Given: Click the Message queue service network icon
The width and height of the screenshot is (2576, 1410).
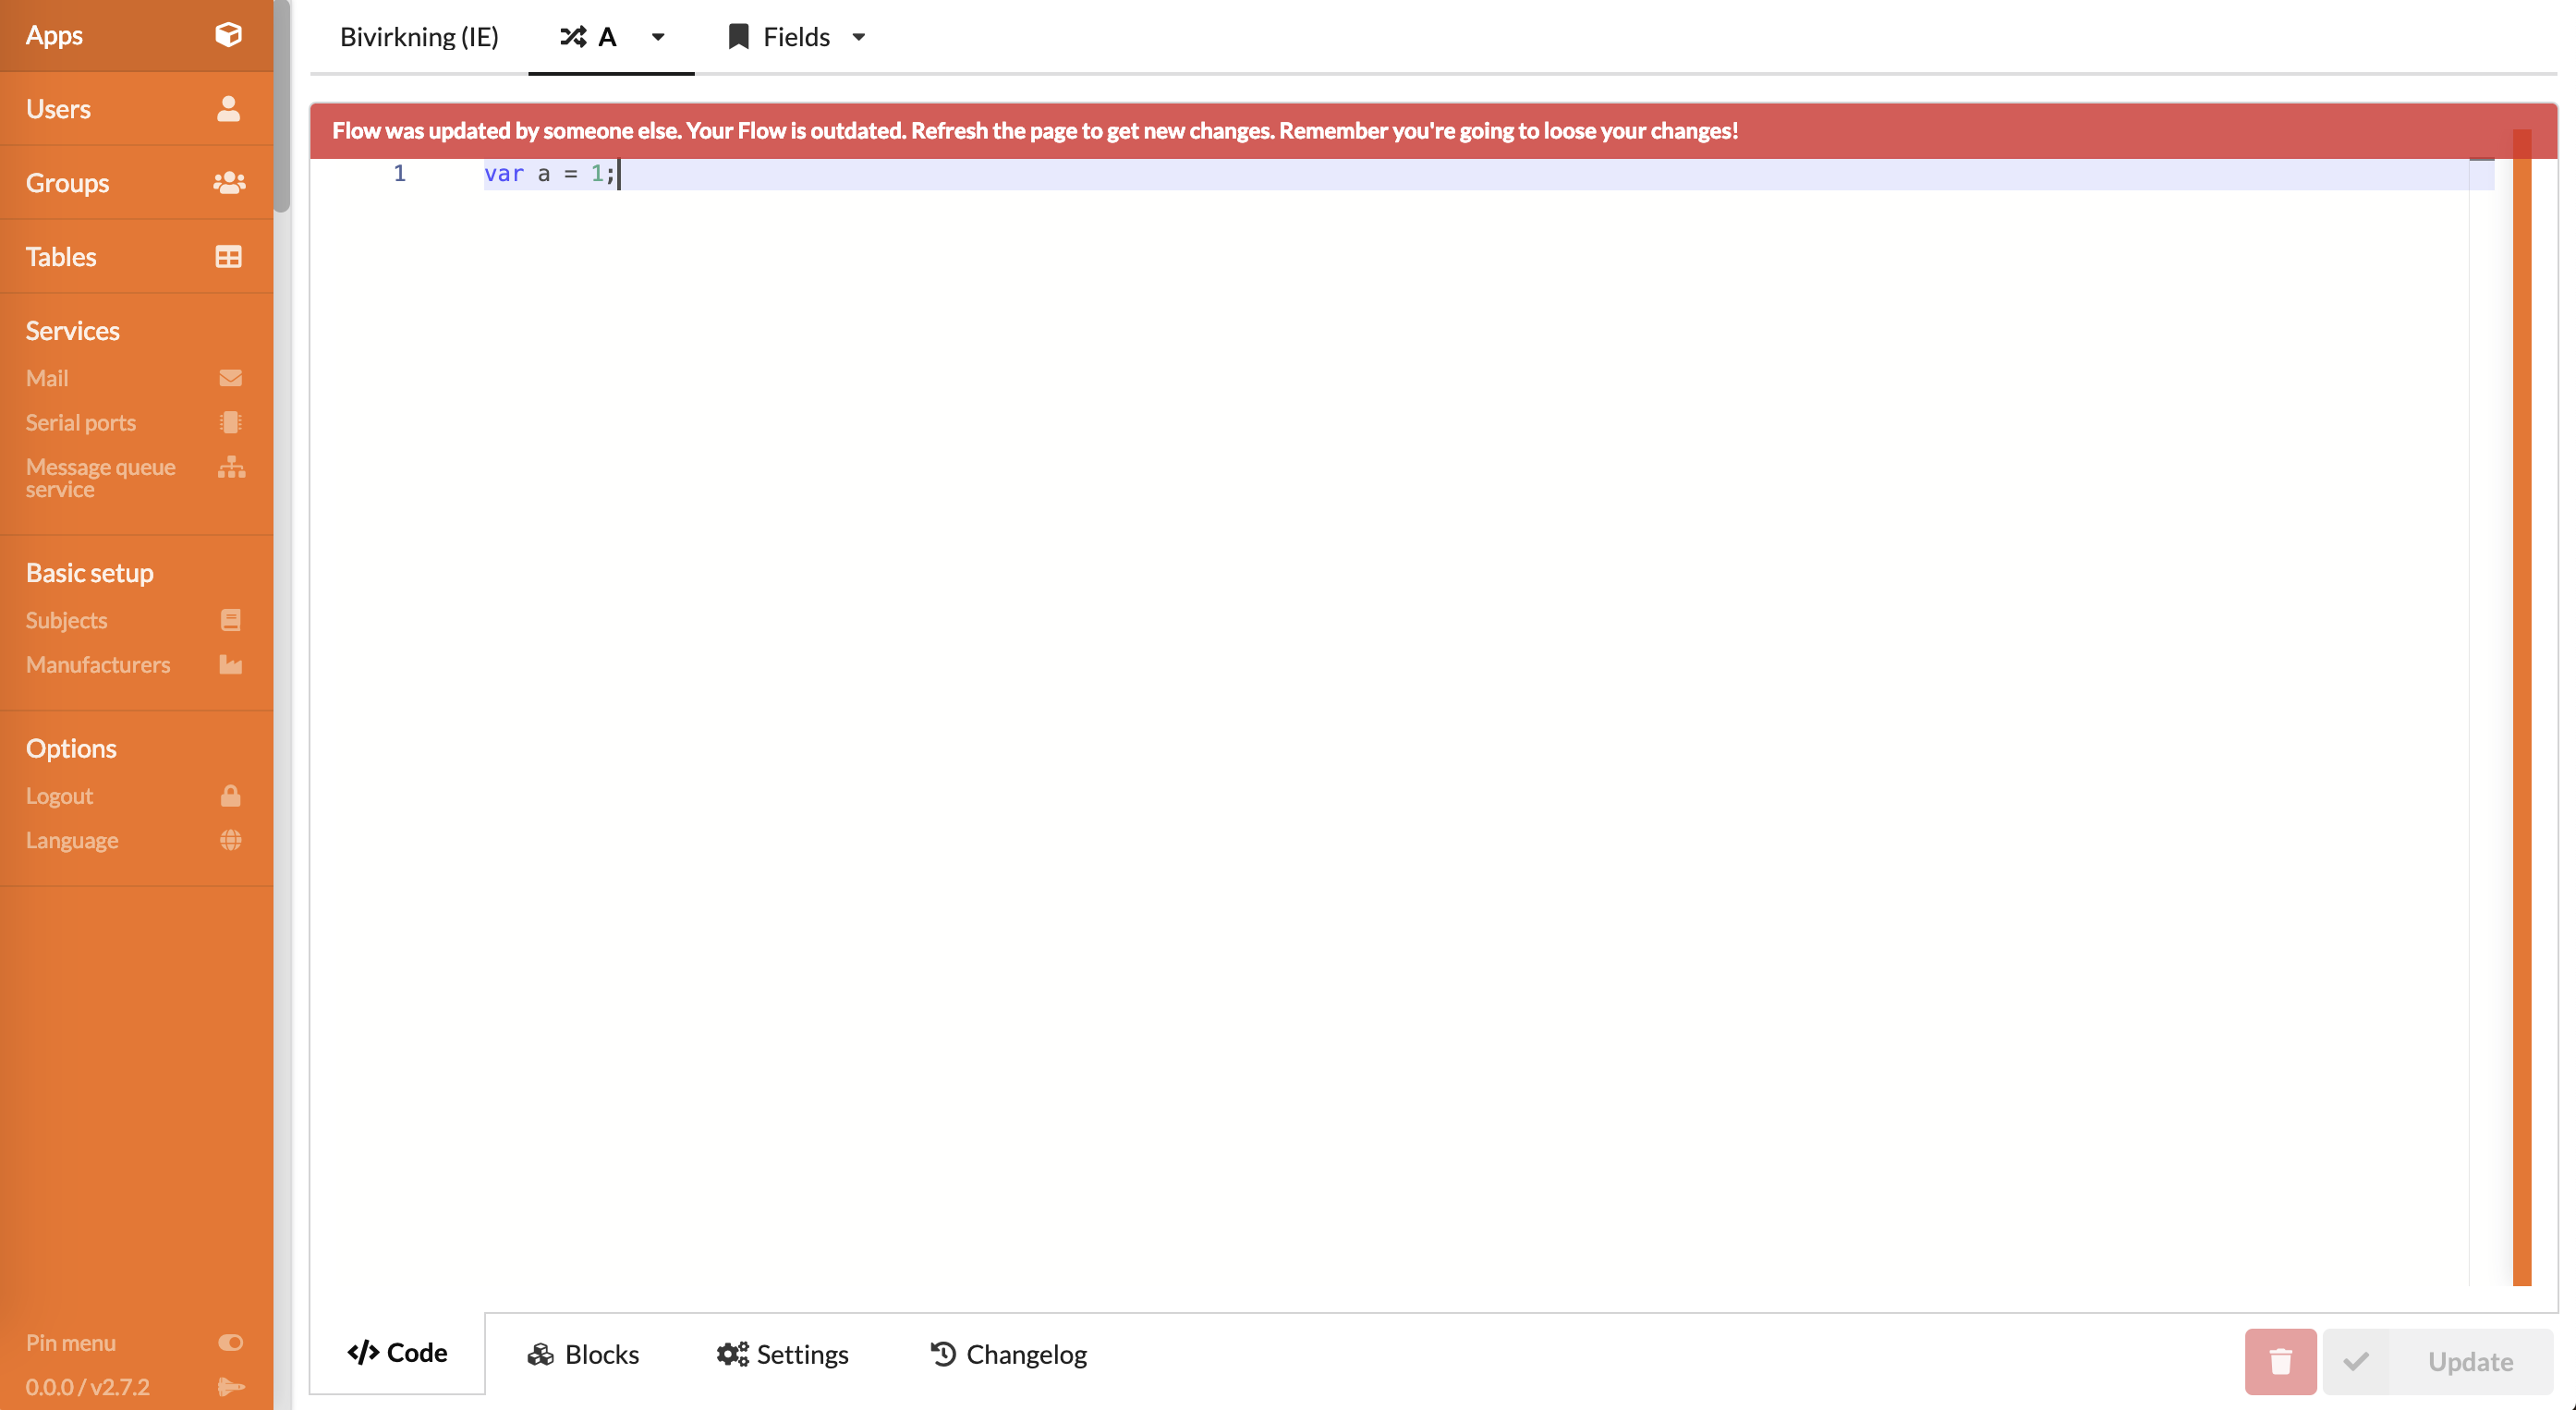Looking at the screenshot, I should coord(231,467).
